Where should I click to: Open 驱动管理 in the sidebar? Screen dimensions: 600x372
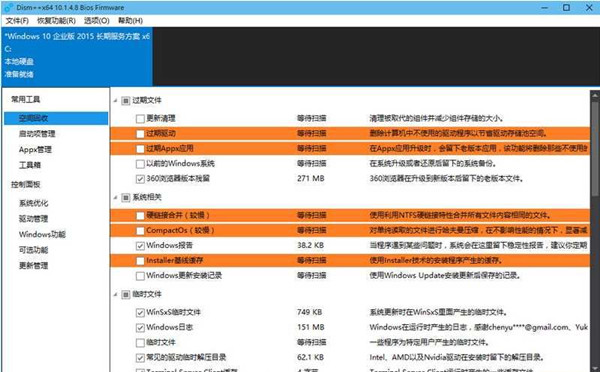[34, 219]
